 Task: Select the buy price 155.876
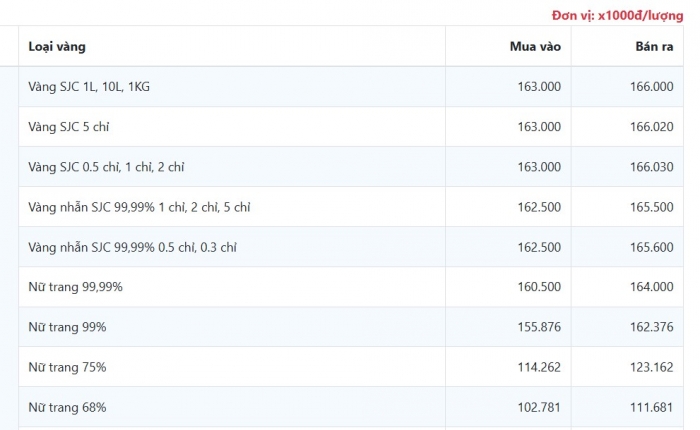pos(539,327)
